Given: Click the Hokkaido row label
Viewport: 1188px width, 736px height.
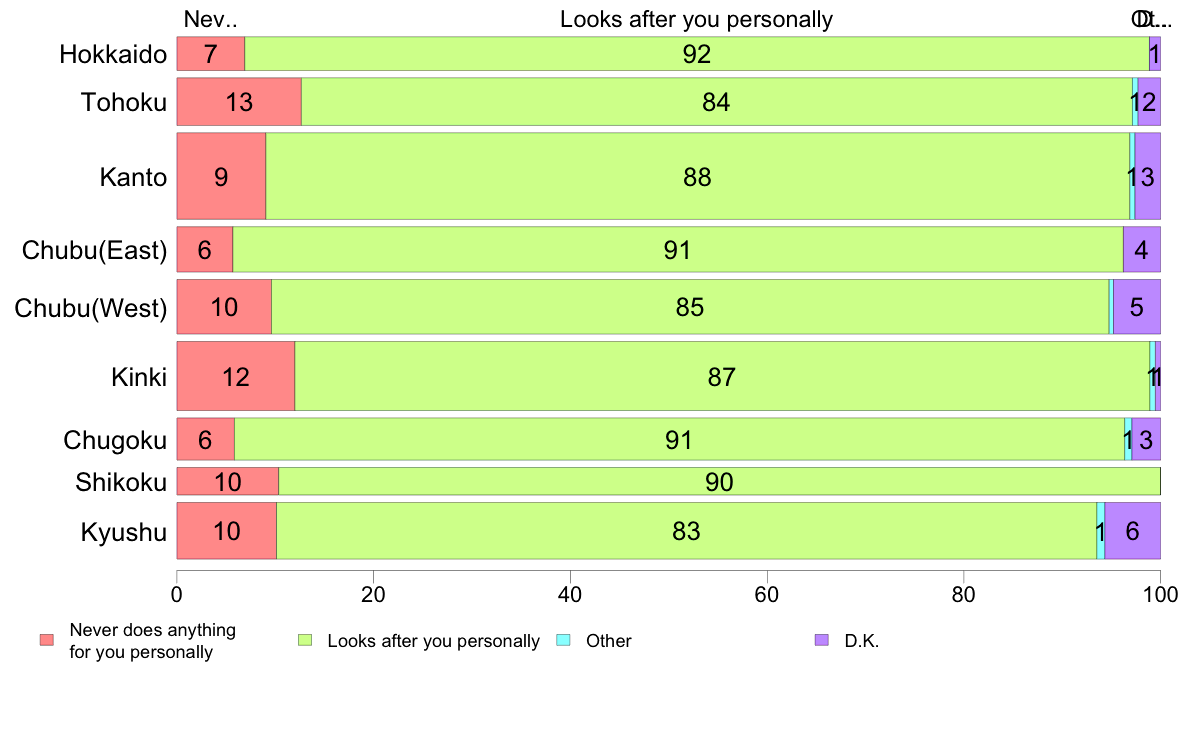Looking at the screenshot, I should click(113, 55).
